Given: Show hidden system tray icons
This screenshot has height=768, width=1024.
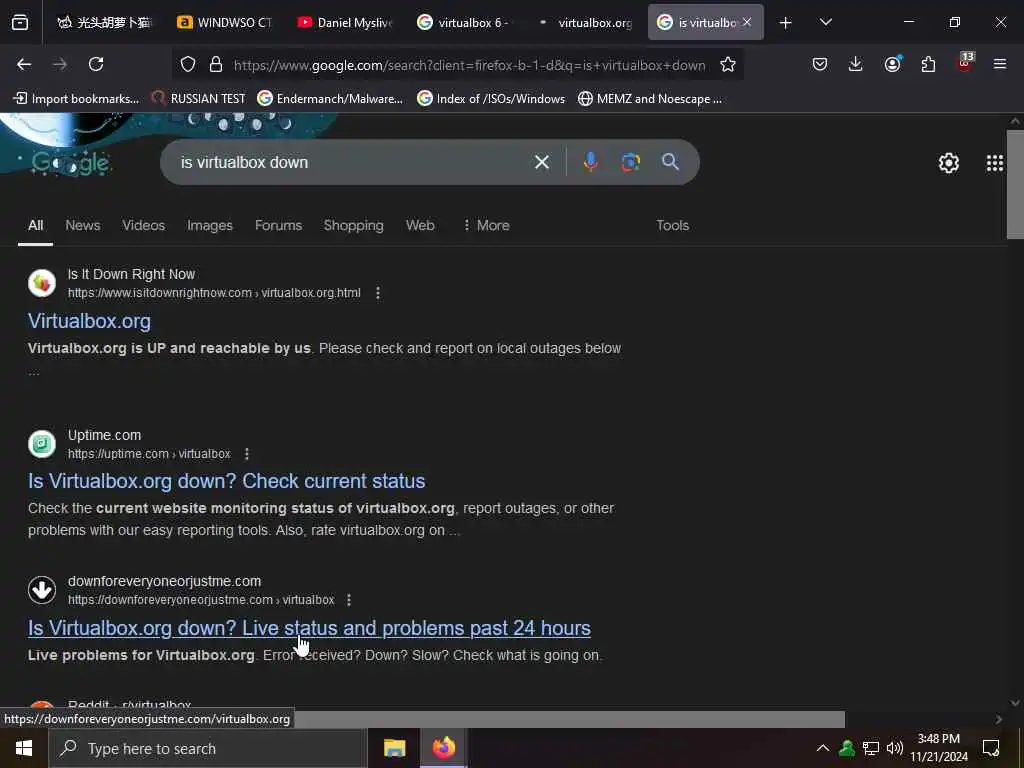Looking at the screenshot, I should [822, 748].
